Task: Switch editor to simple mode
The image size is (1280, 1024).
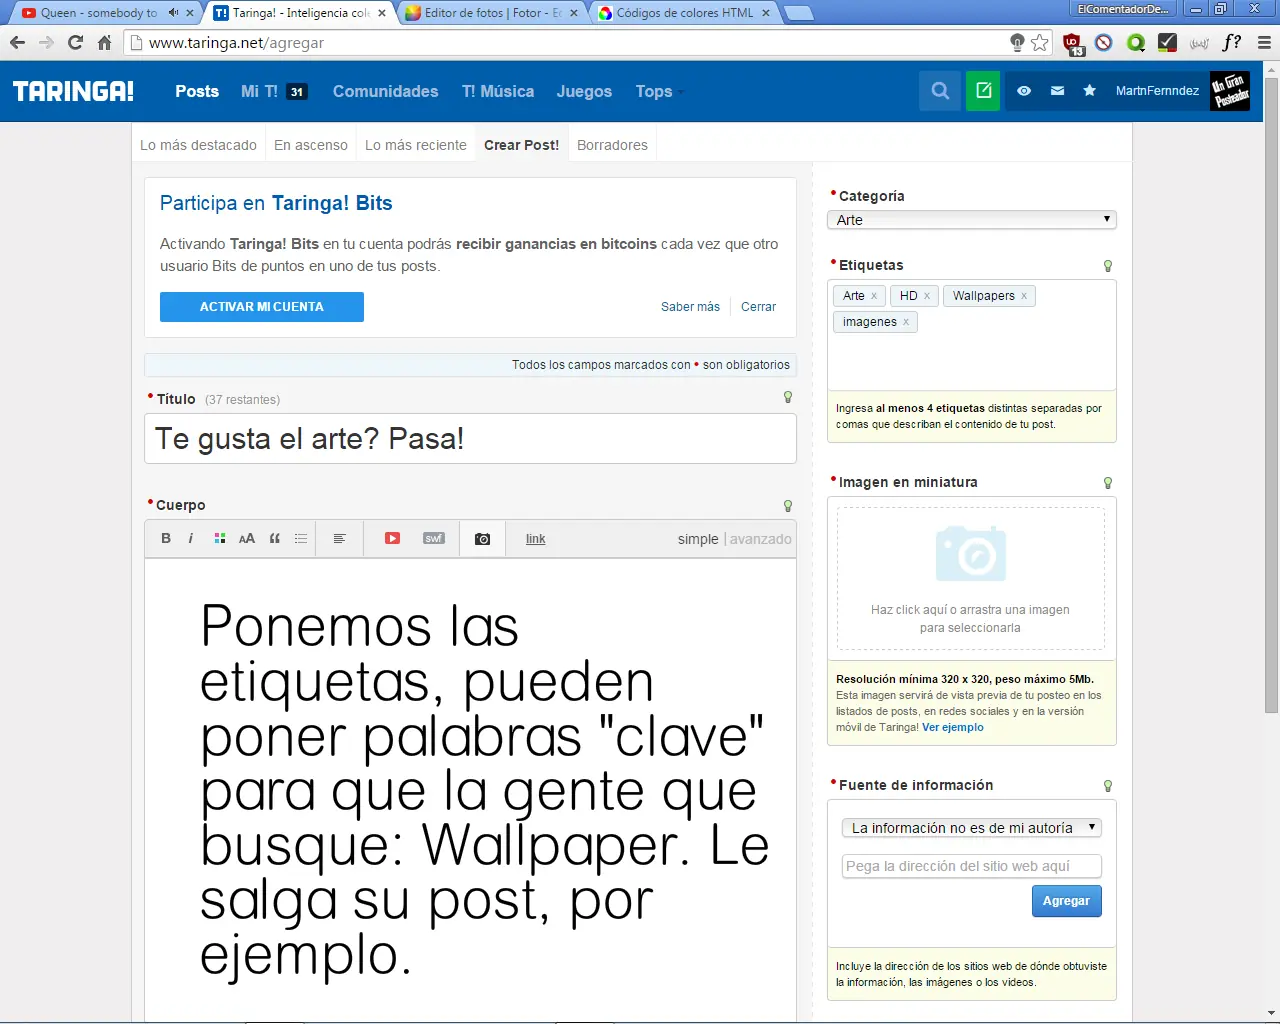Action: (698, 539)
